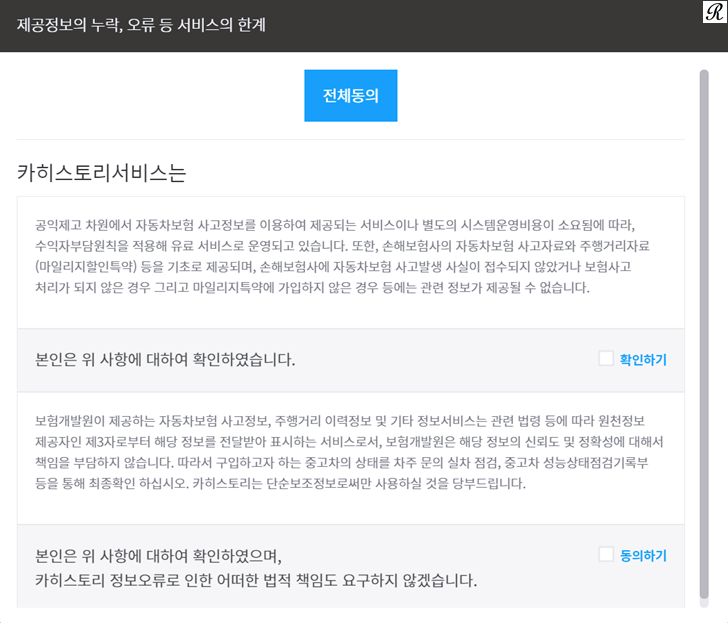Check the 동의하기 checkbox
Viewport: 728px width, 623px height.
pos(606,554)
